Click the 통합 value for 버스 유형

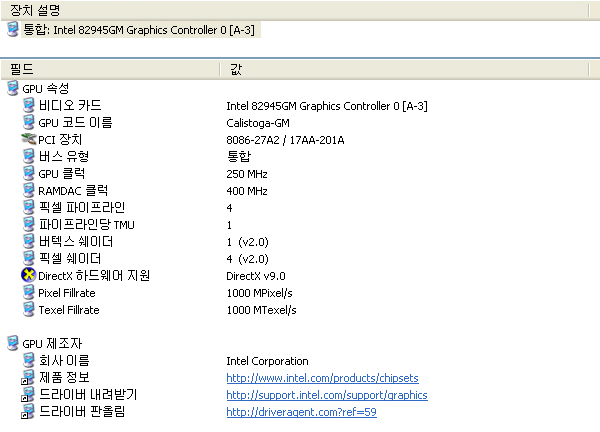[x=239, y=156]
